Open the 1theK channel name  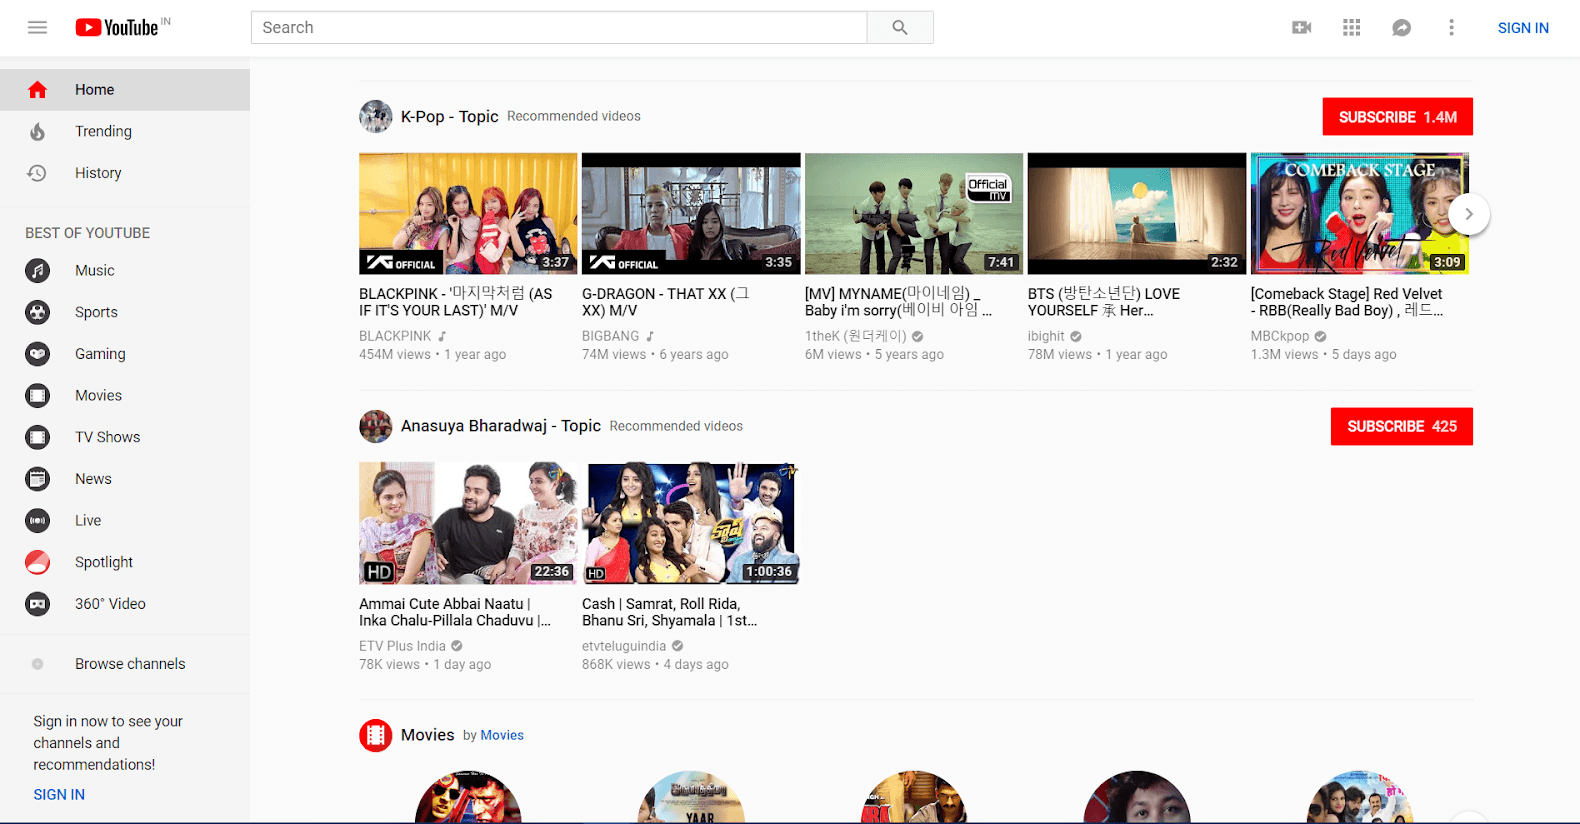click(856, 336)
